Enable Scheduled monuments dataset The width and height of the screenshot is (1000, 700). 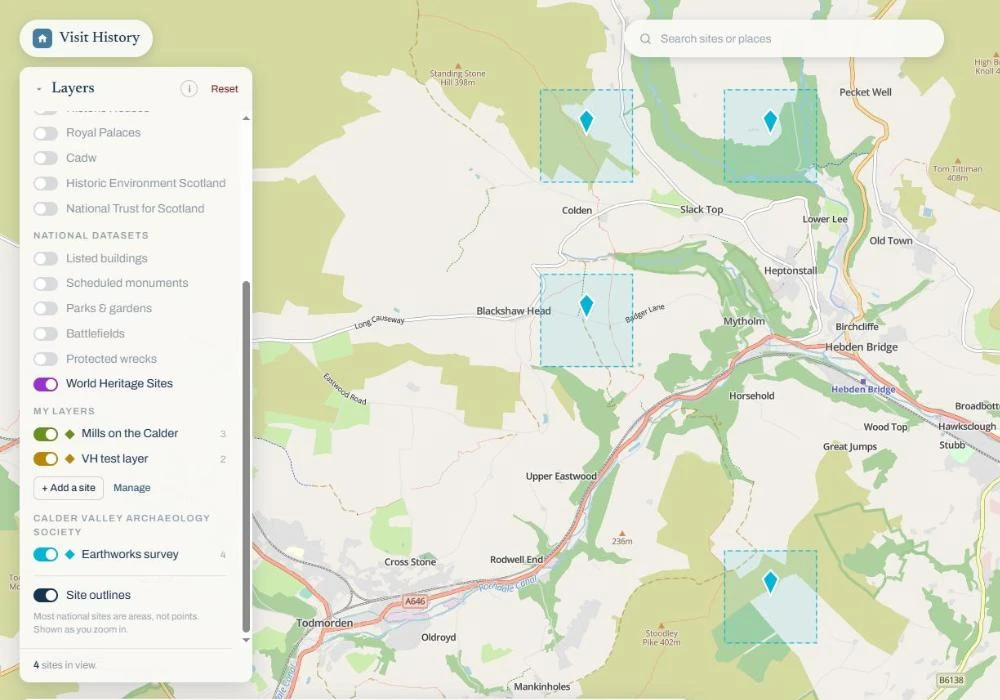[45, 284]
